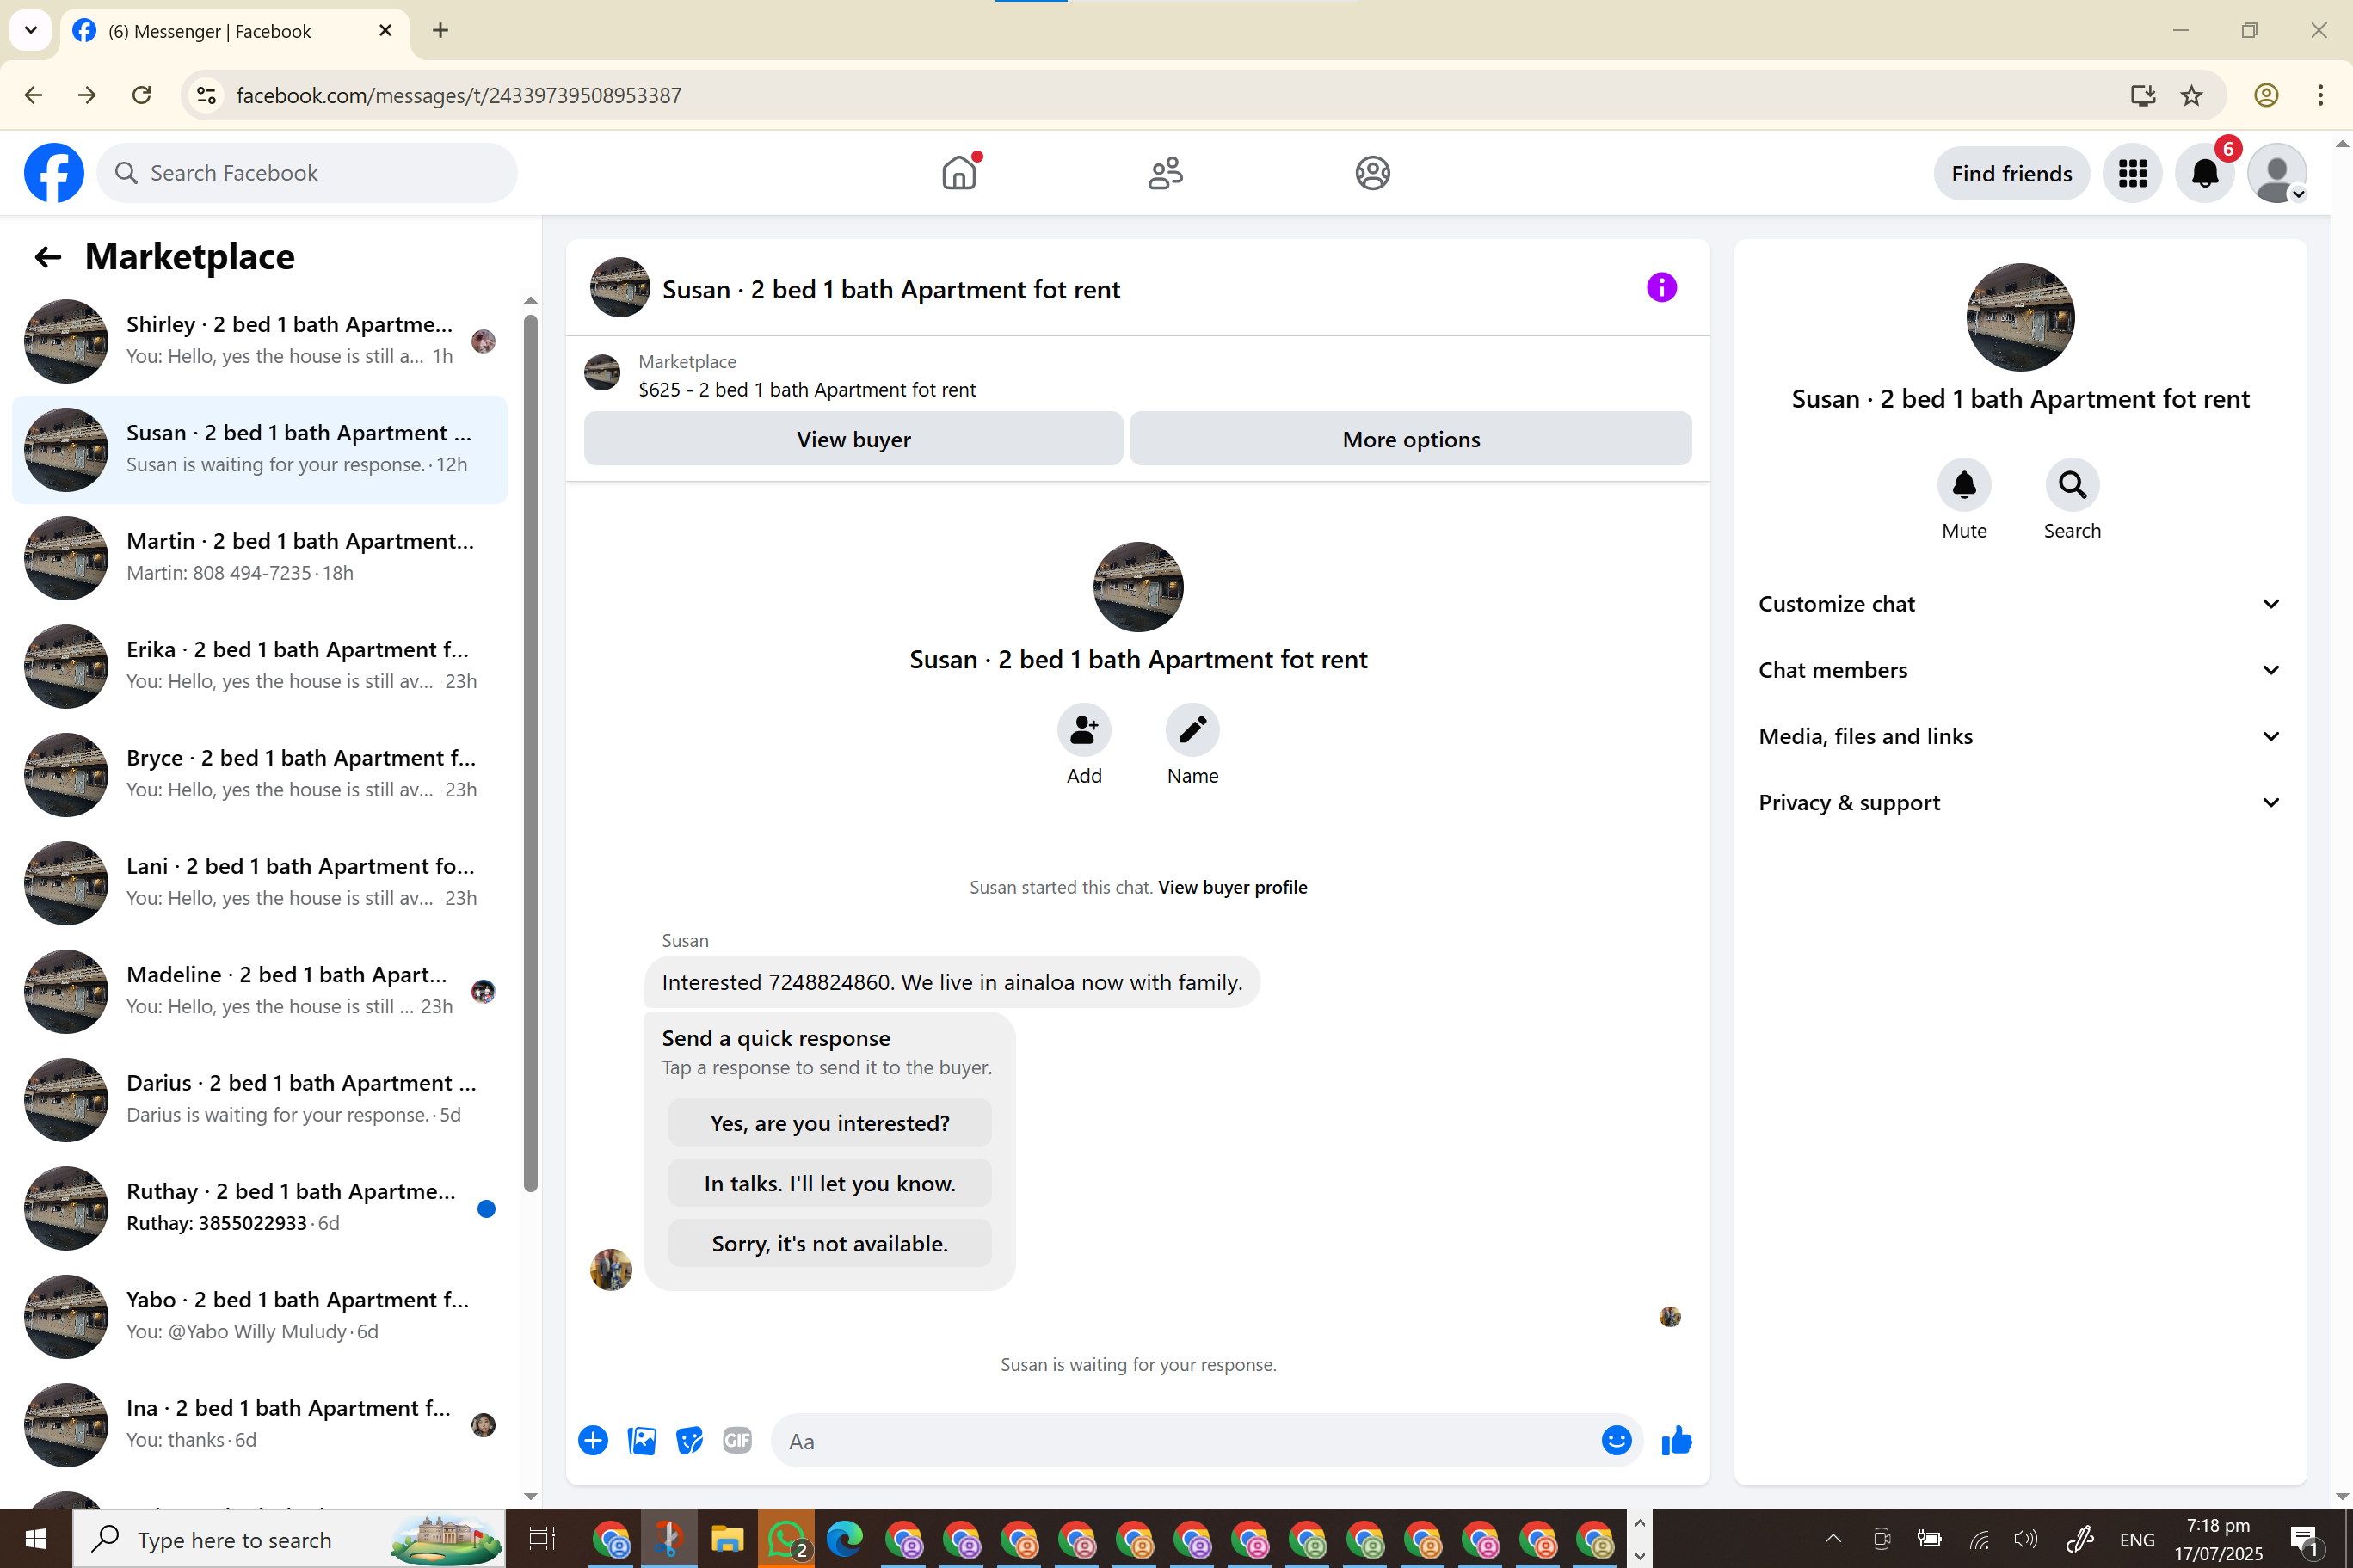Click the Add people icon
The width and height of the screenshot is (2353, 1568).
1083,730
